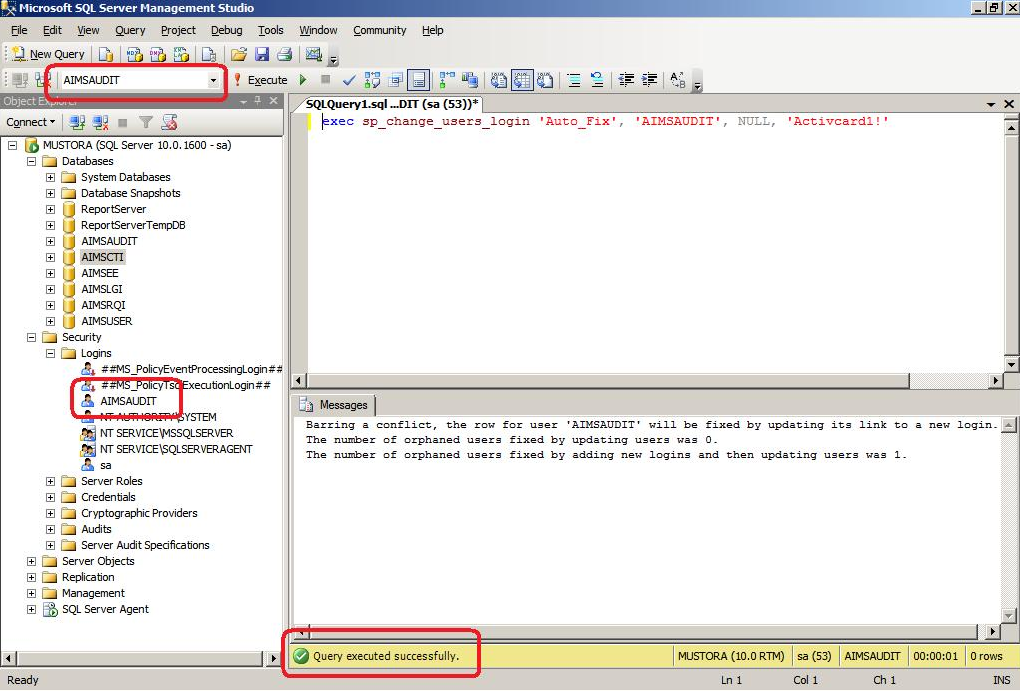Viewport: 1020px width, 691px height.
Task: Select the Messages results tab
Action: [334, 405]
